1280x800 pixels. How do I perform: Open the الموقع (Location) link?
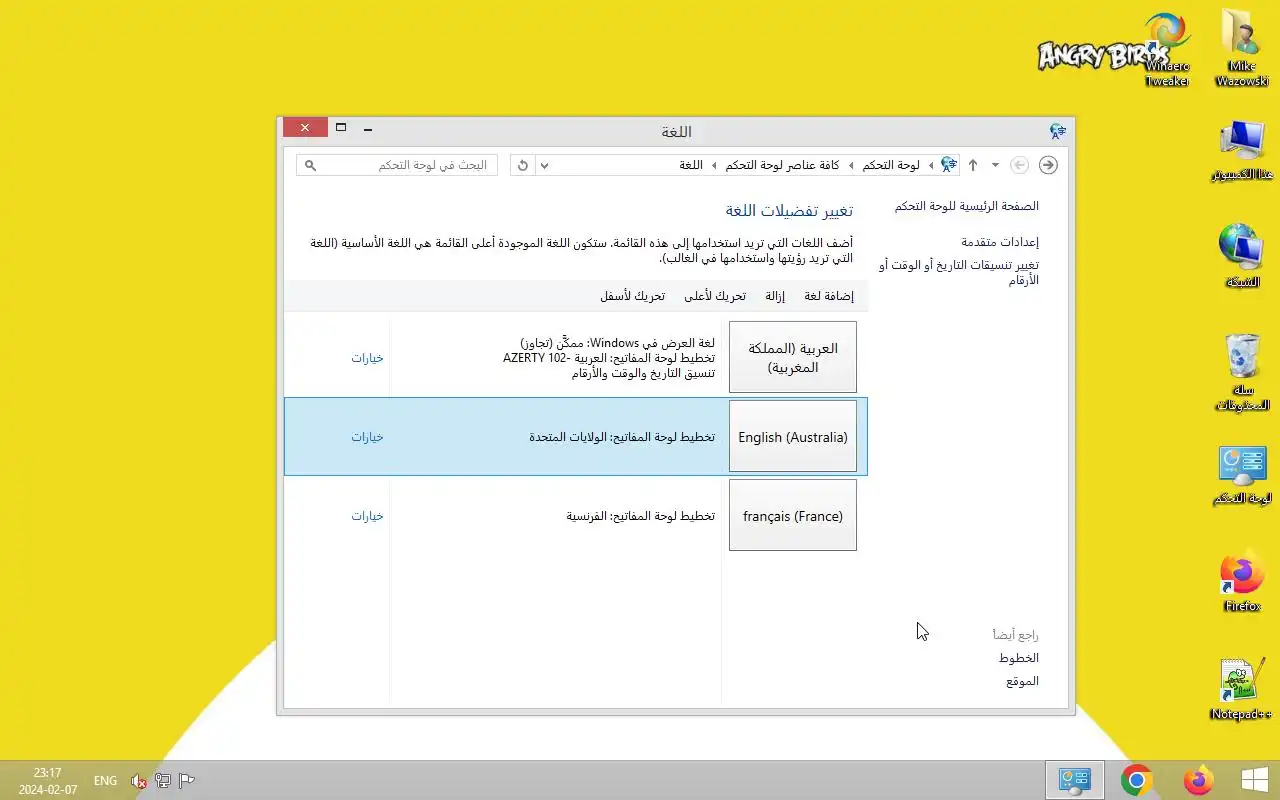(x=1023, y=681)
